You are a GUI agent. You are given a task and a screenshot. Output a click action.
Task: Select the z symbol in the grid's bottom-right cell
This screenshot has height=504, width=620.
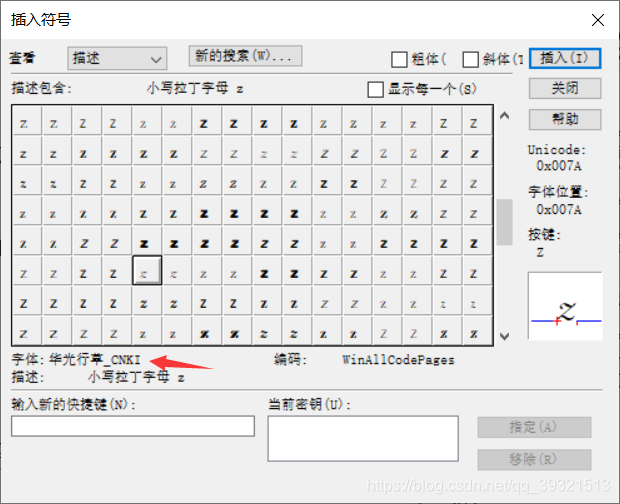tap(477, 330)
